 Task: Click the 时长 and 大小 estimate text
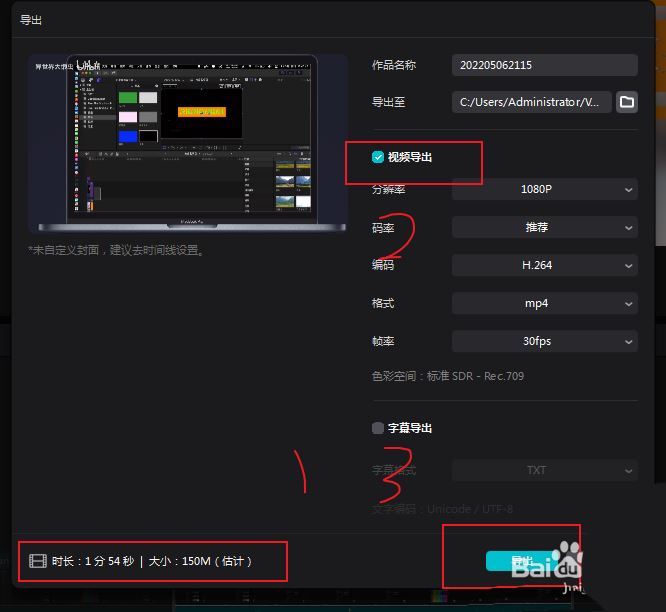click(x=152, y=561)
